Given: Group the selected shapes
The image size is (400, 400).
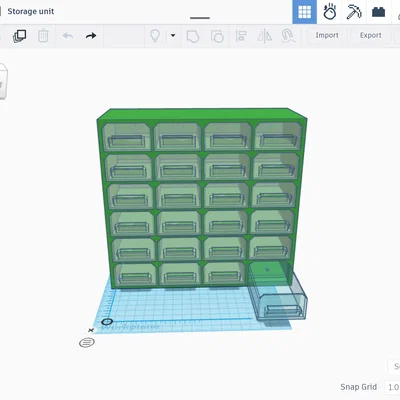Looking at the screenshot, I should tap(193, 36).
